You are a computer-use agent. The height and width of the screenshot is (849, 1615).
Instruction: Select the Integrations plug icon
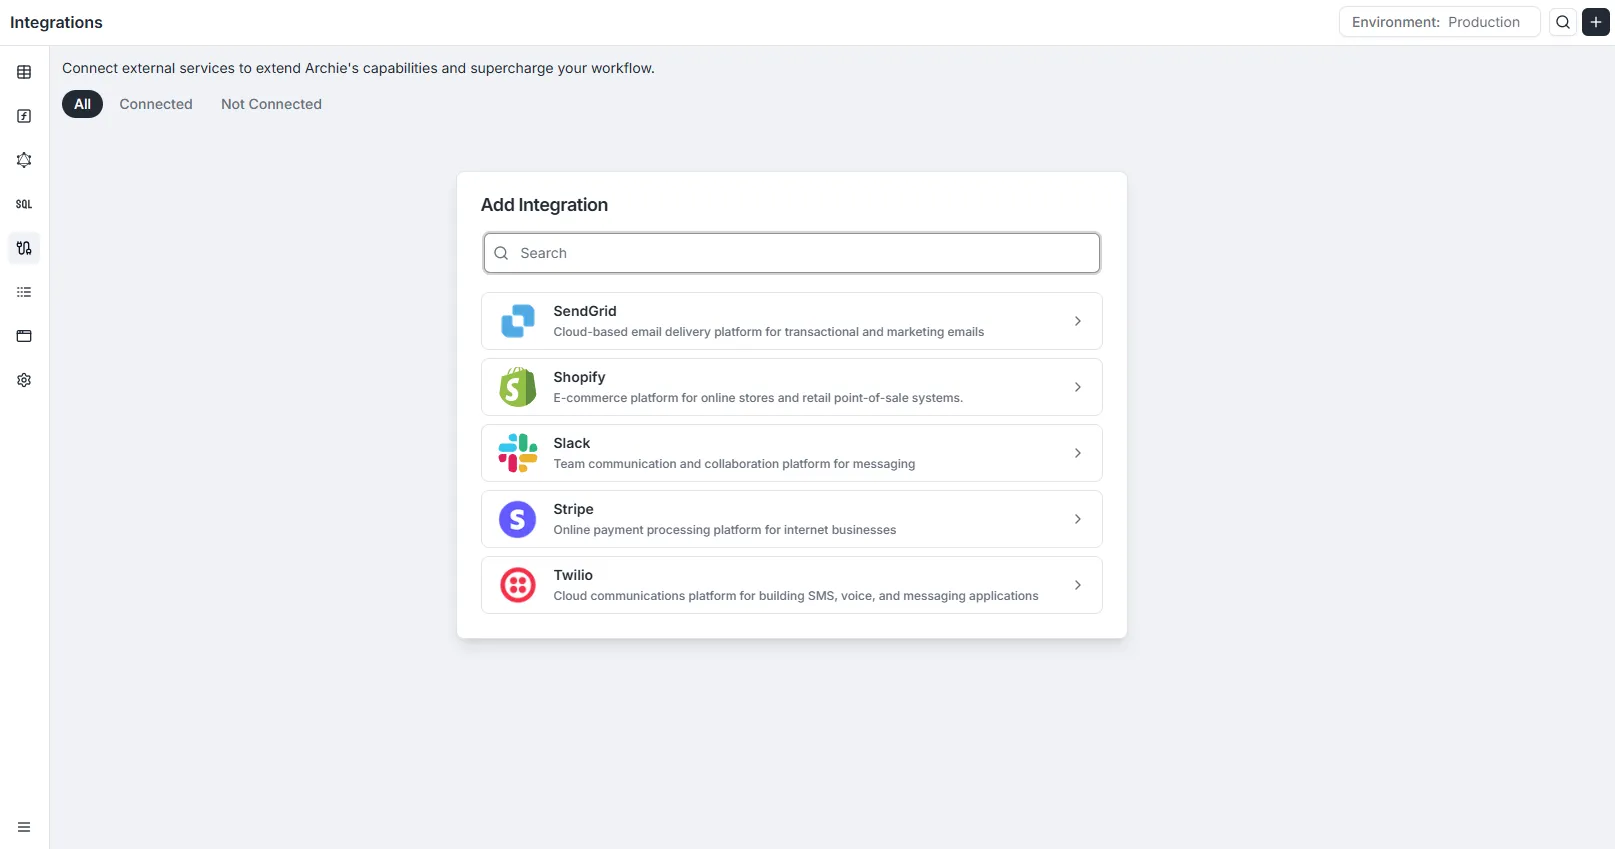click(x=23, y=248)
